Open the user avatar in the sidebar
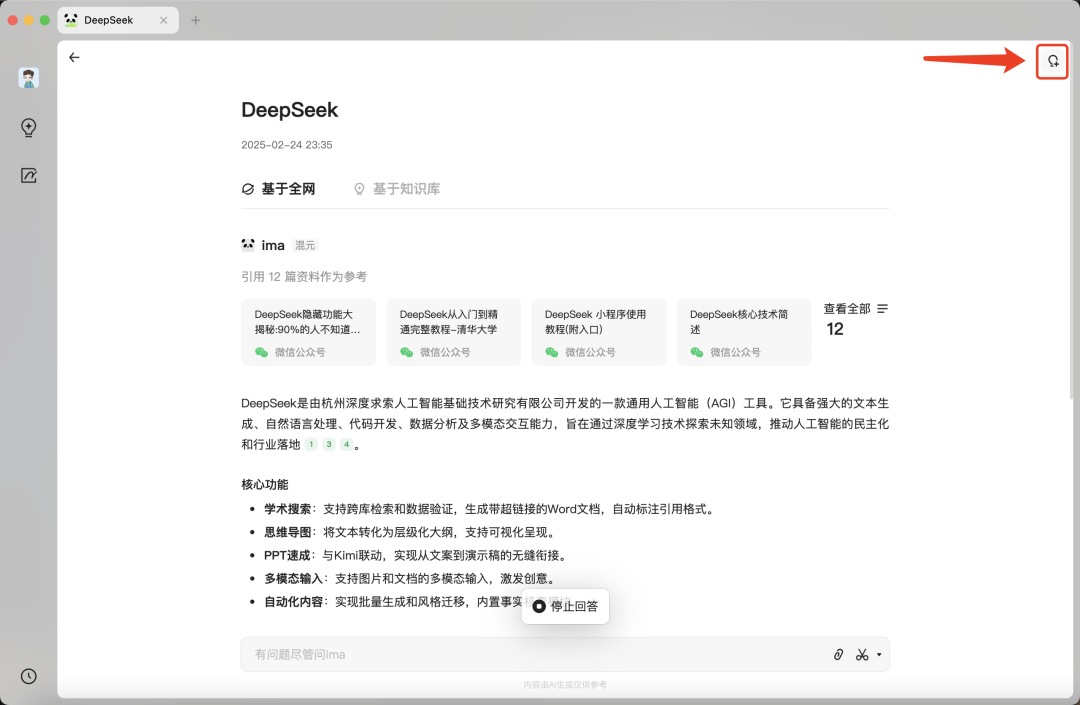1080x705 pixels. pos(28,78)
